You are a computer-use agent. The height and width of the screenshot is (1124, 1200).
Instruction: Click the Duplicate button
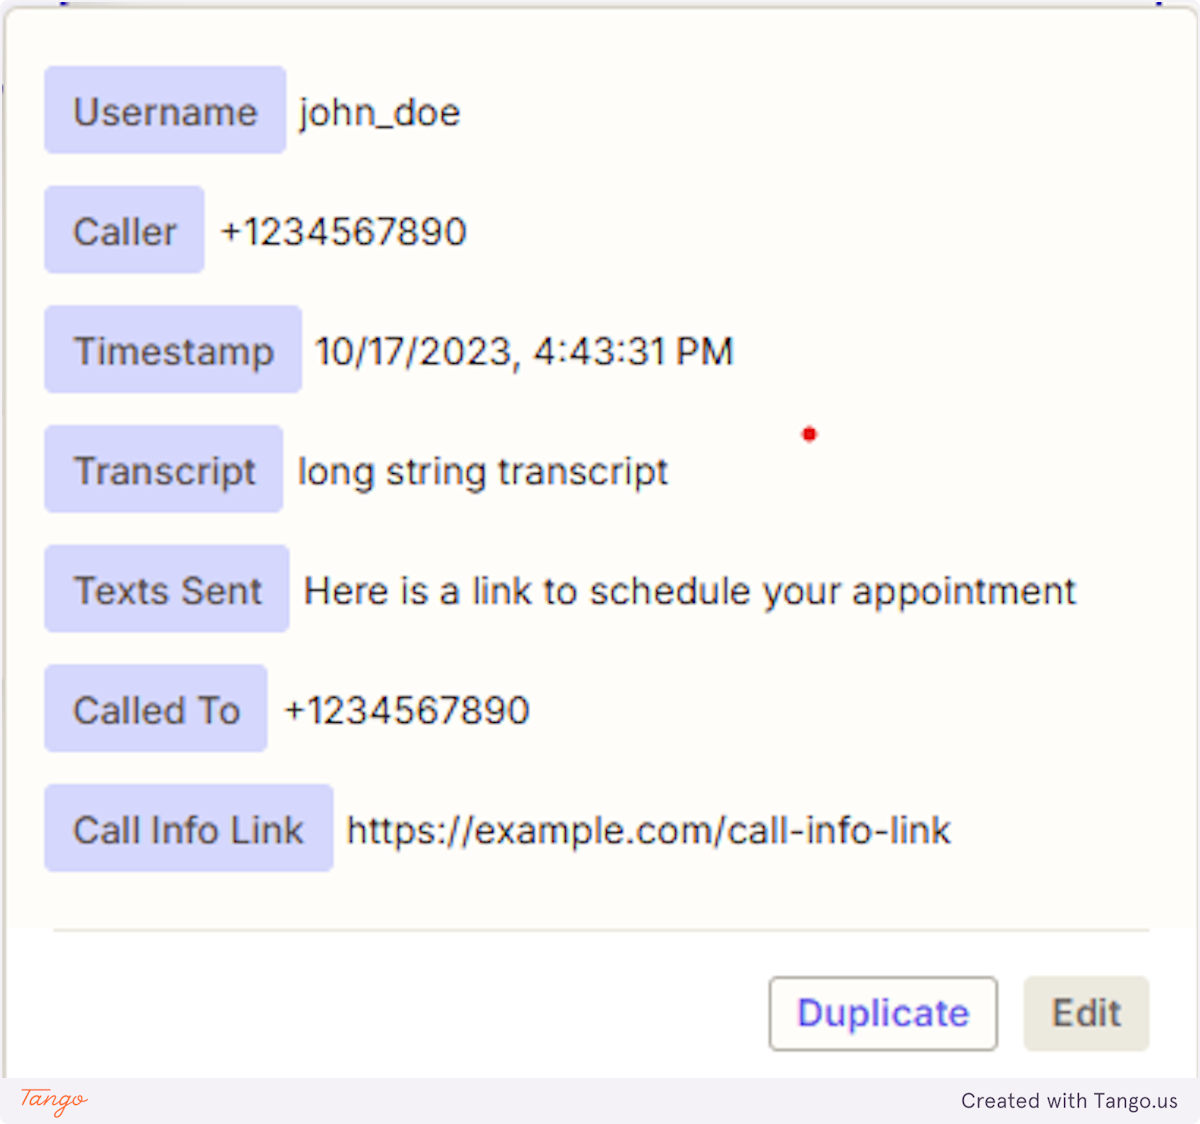pyautogui.click(x=882, y=1013)
